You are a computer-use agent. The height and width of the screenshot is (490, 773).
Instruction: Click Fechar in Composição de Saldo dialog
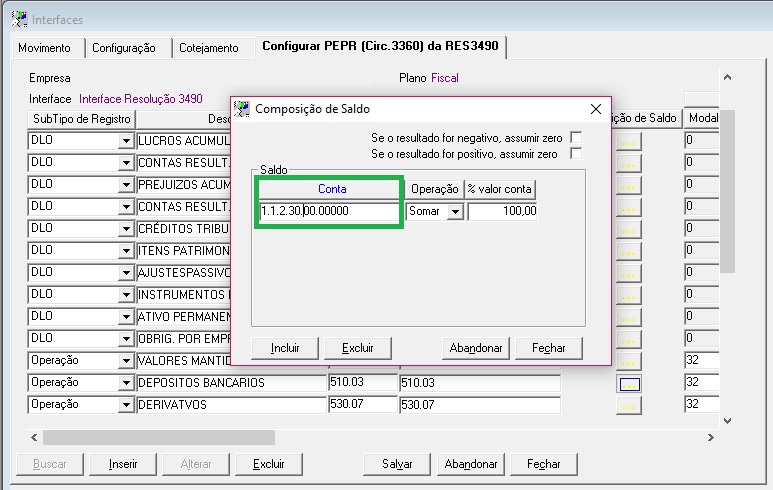point(549,348)
